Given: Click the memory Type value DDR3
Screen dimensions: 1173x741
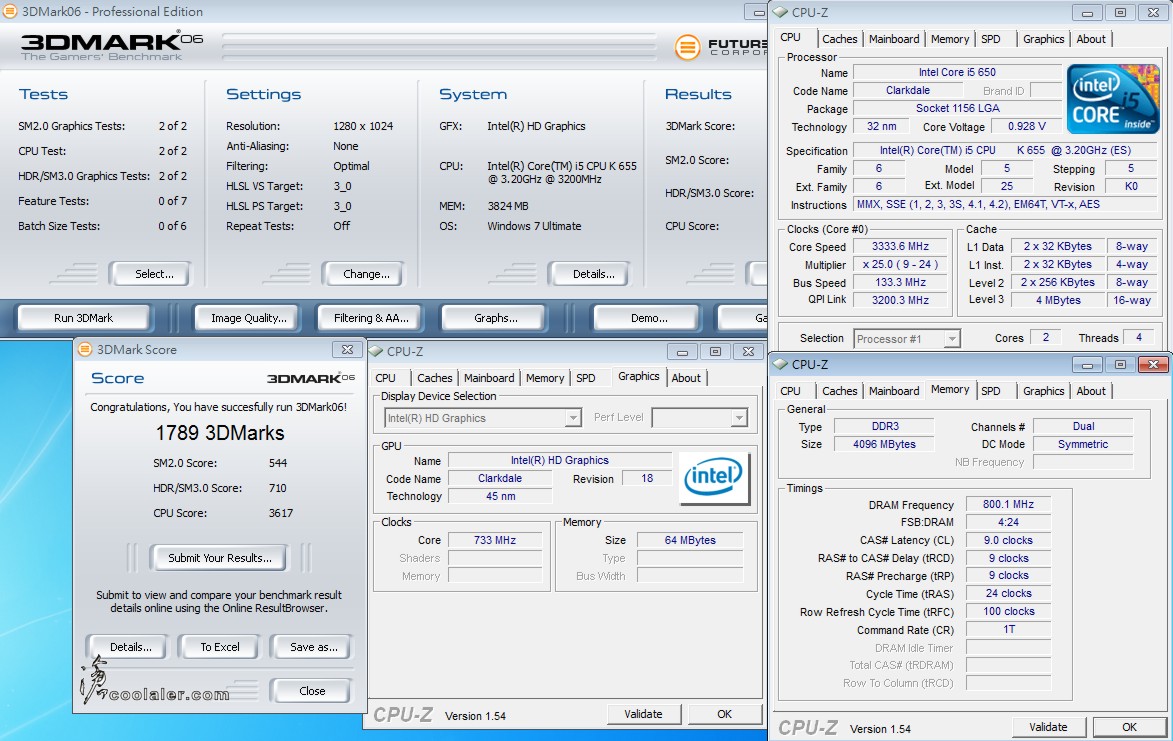Looking at the screenshot, I should tap(884, 426).
